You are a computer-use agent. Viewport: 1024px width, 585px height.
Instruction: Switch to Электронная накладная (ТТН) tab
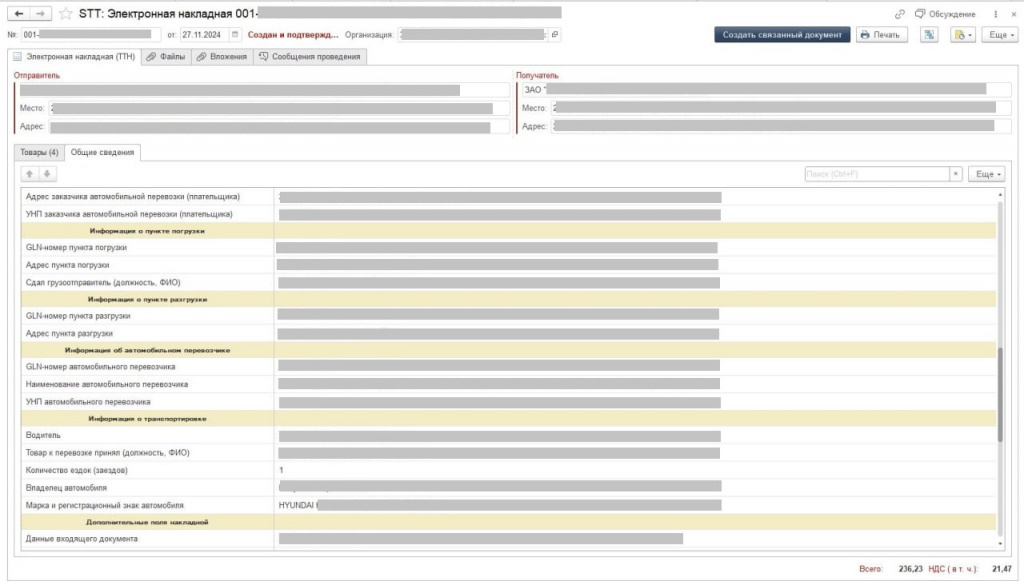[74, 57]
